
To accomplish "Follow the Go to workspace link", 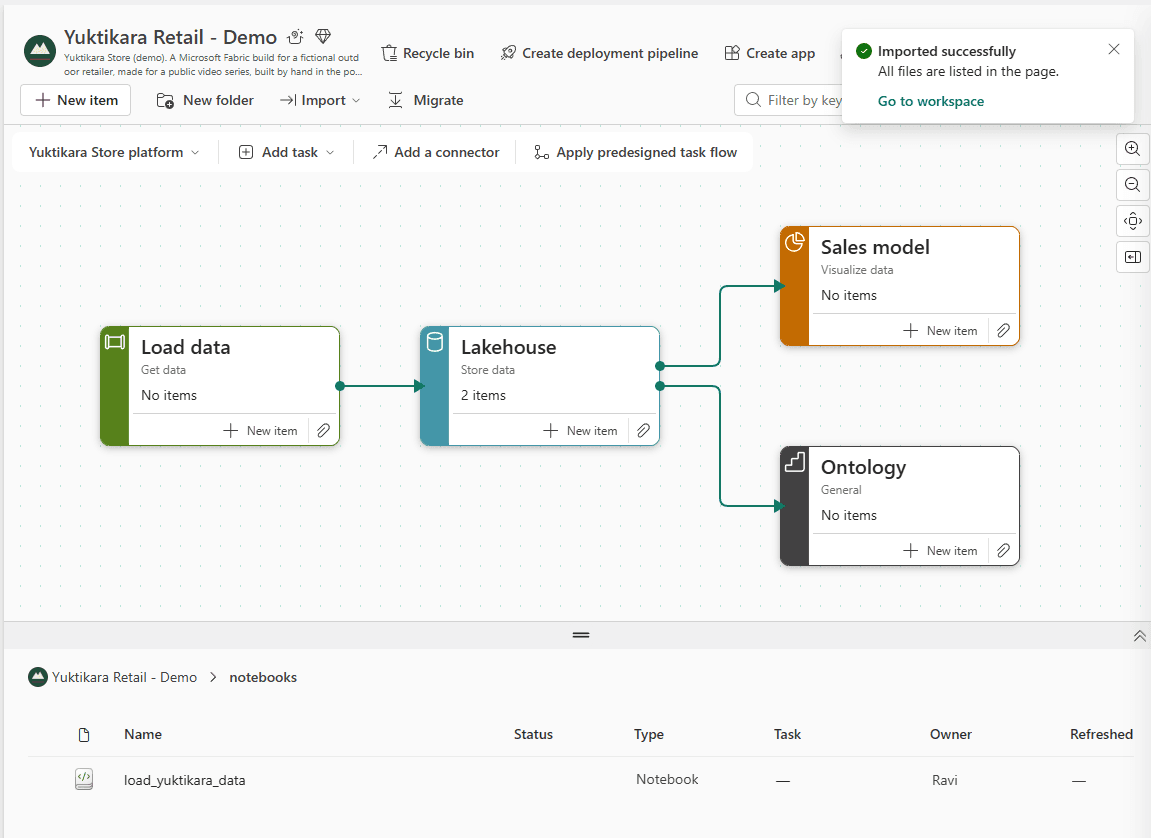I will pyautogui.click(x=931, y=101).
